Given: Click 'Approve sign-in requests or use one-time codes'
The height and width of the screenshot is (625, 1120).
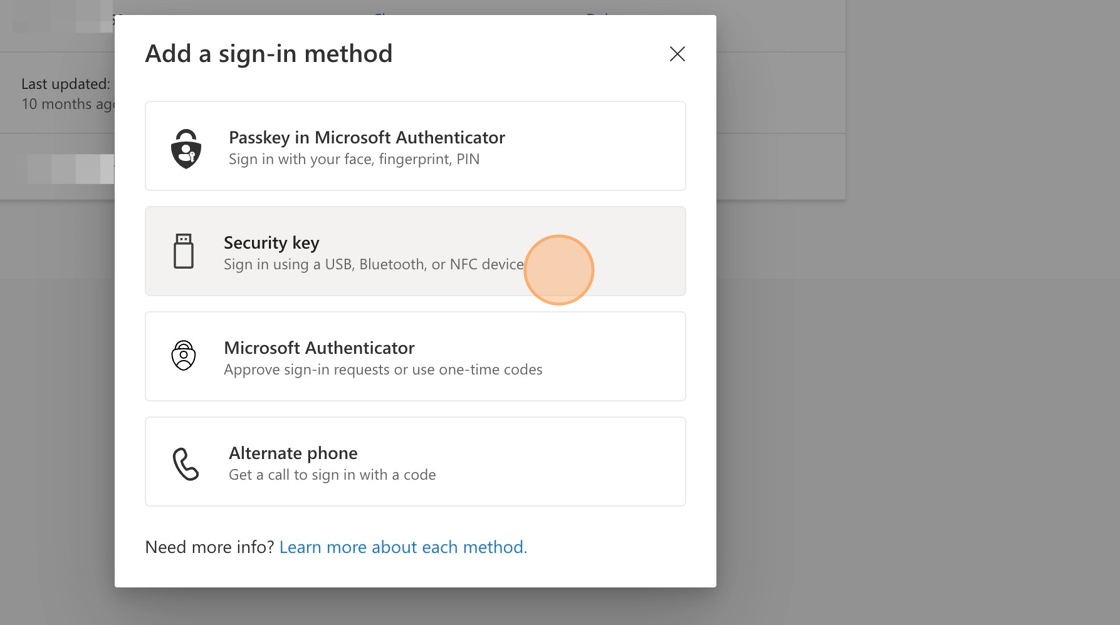Looking at the screenshot, I should click(x=383, y=370).
